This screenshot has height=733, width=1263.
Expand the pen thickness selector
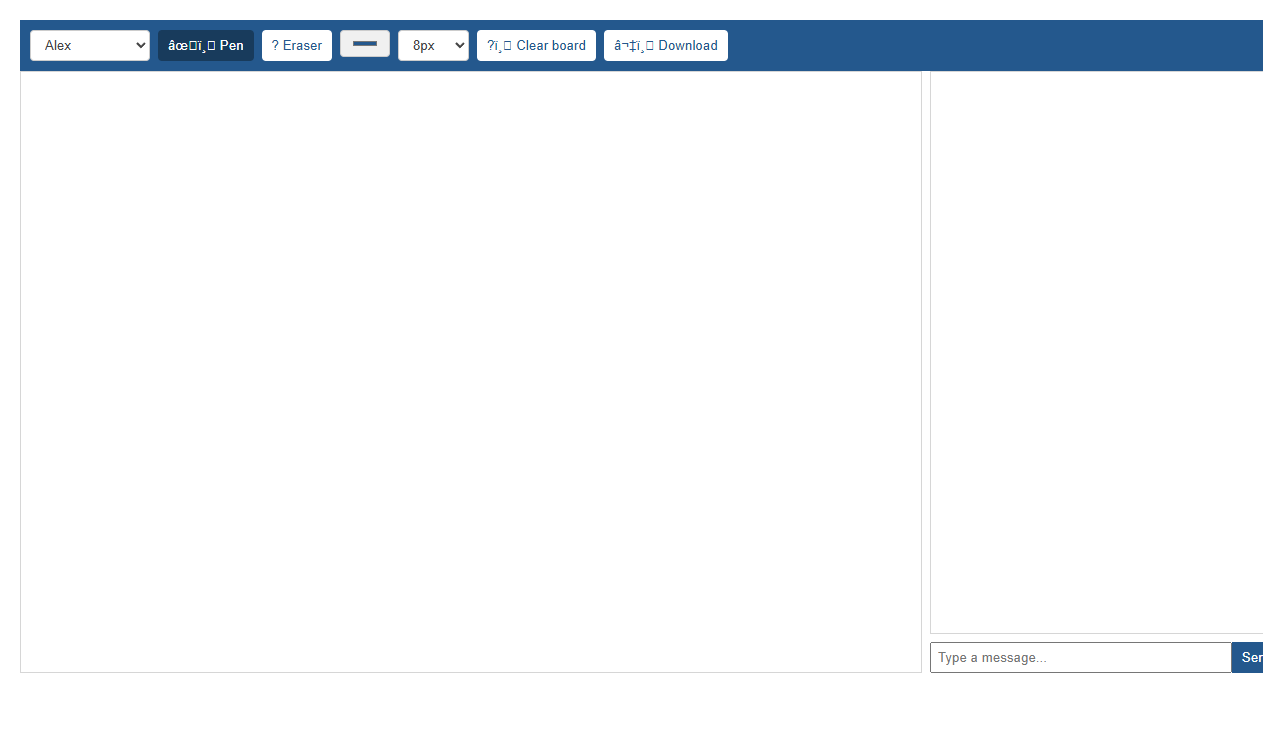[433, 45]
